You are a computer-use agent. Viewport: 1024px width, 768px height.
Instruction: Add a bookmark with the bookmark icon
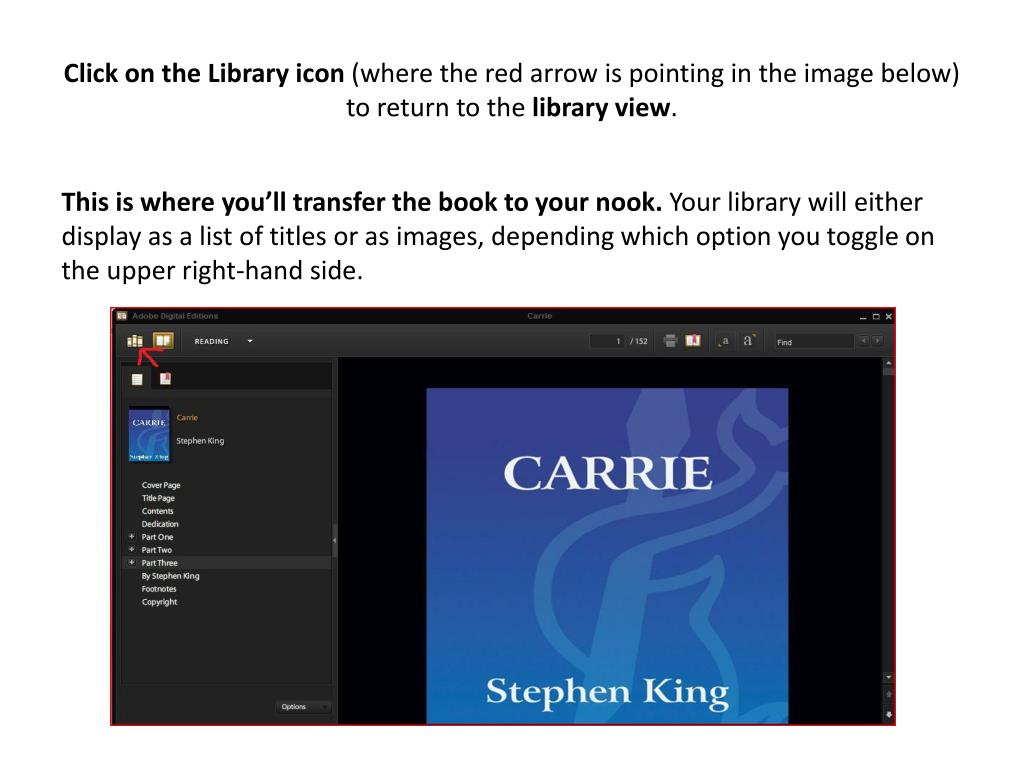point(693,340)
